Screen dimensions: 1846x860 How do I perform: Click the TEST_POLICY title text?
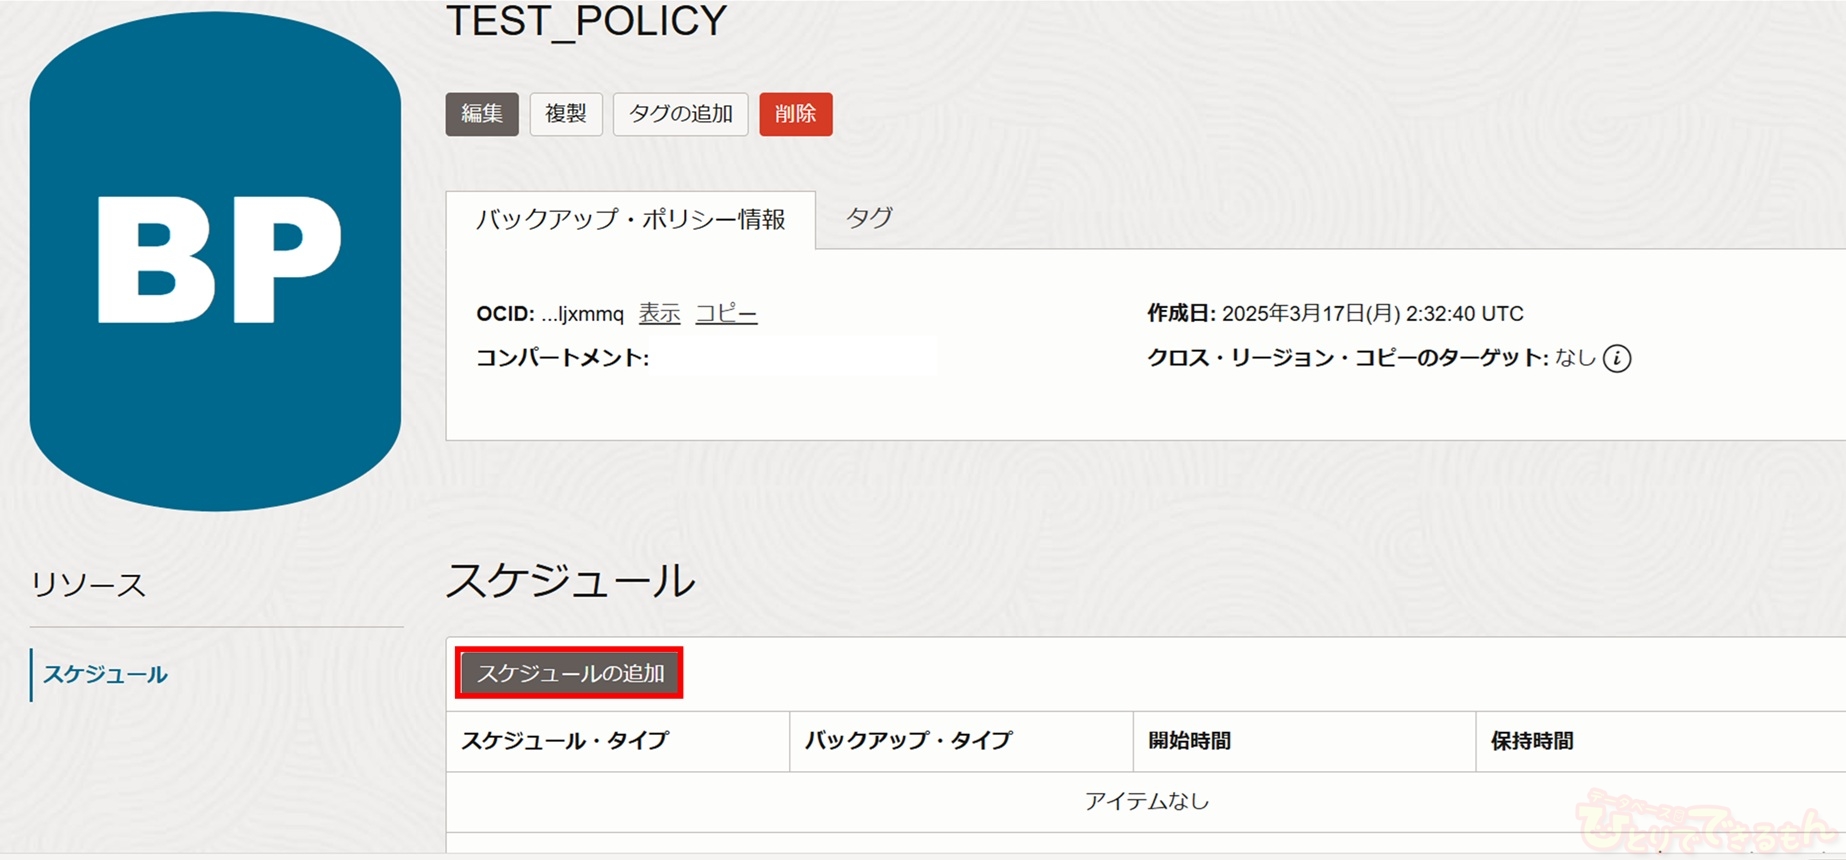[x=587, y=21]
